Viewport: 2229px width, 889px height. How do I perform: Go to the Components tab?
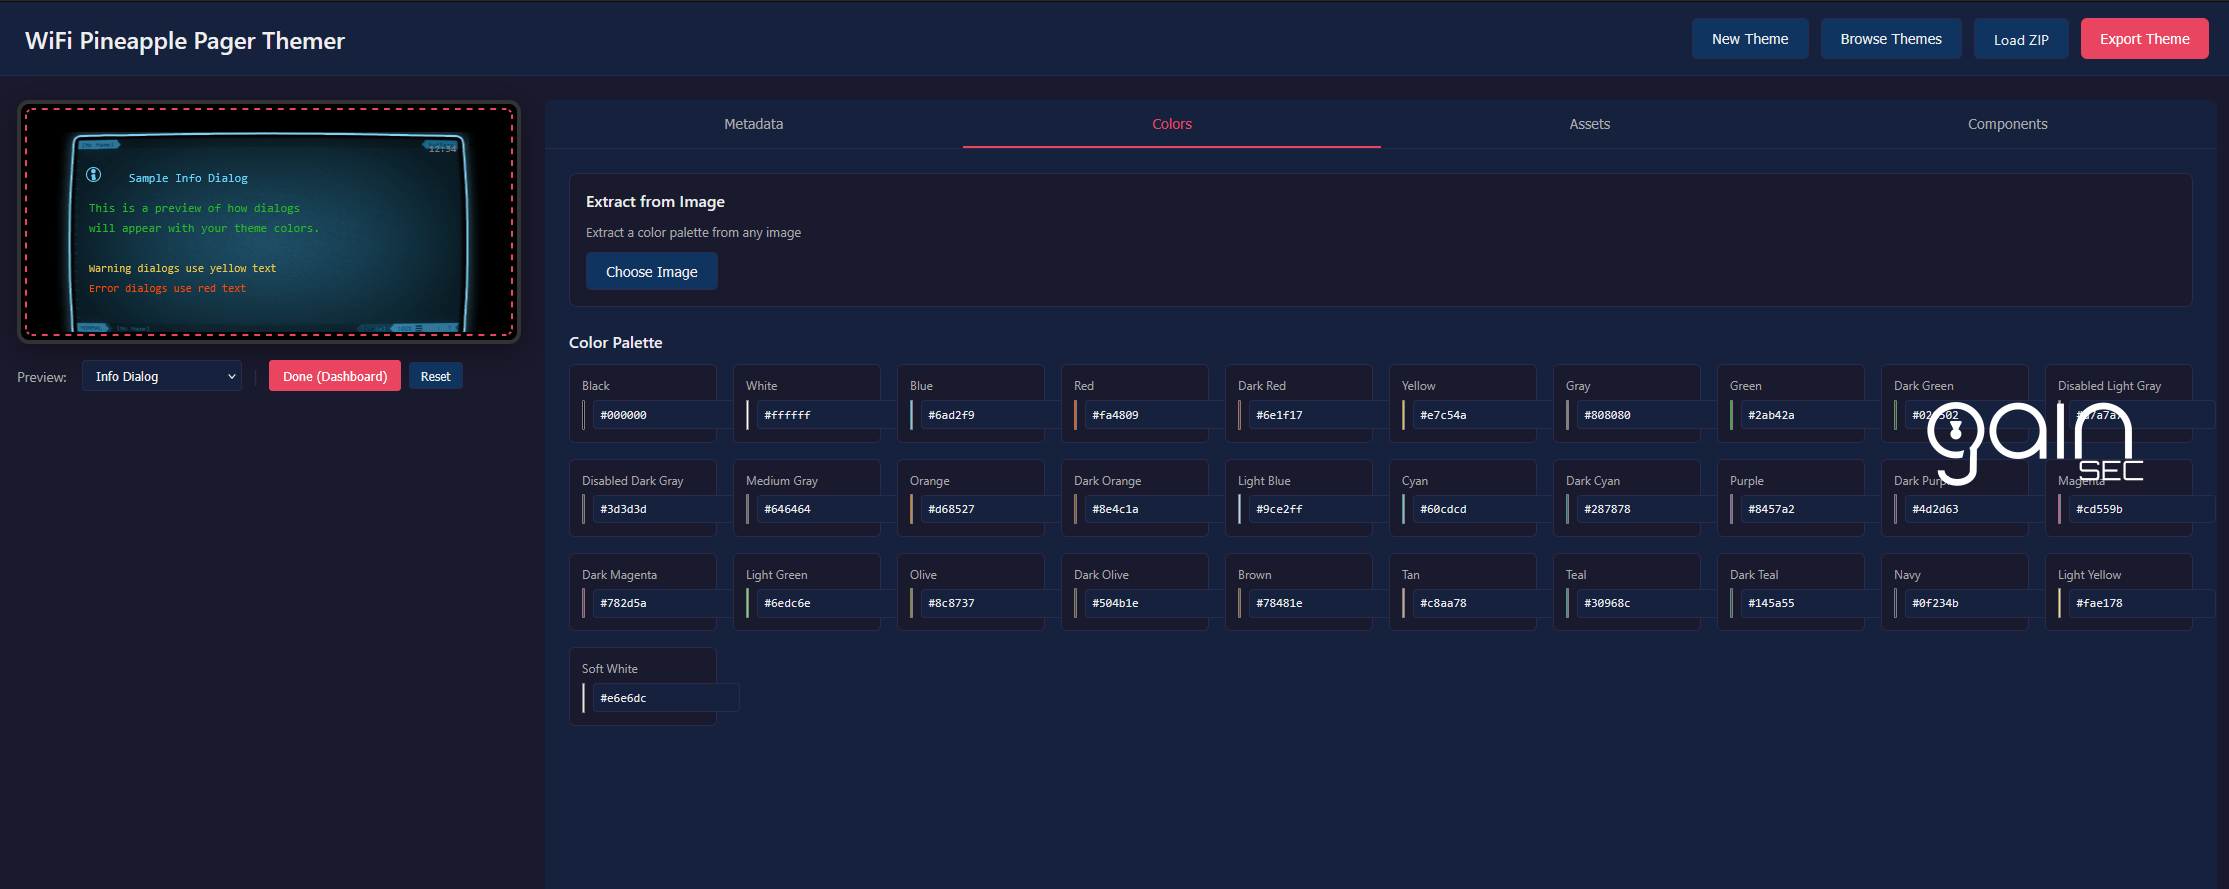(2008, 124)
